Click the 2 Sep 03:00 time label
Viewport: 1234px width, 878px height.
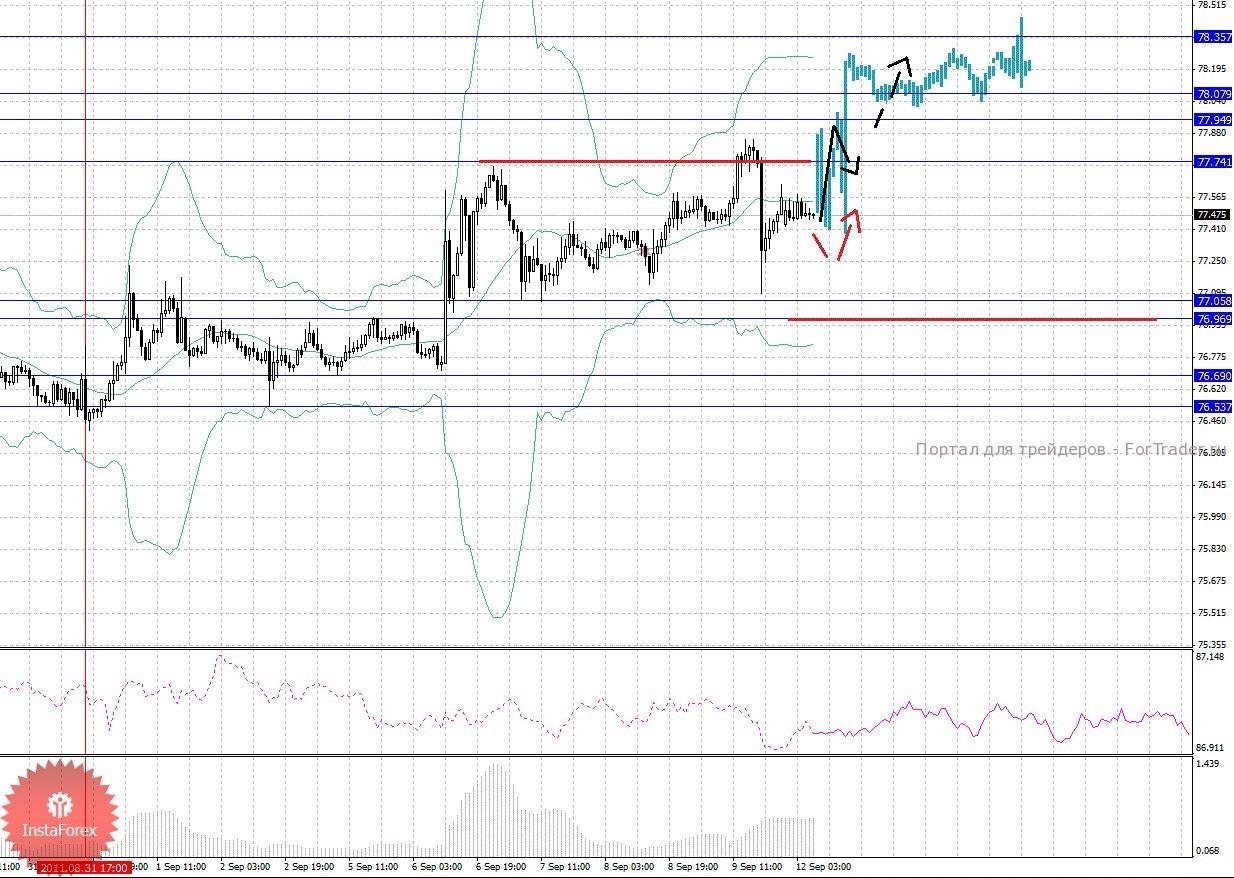(245, 868)
